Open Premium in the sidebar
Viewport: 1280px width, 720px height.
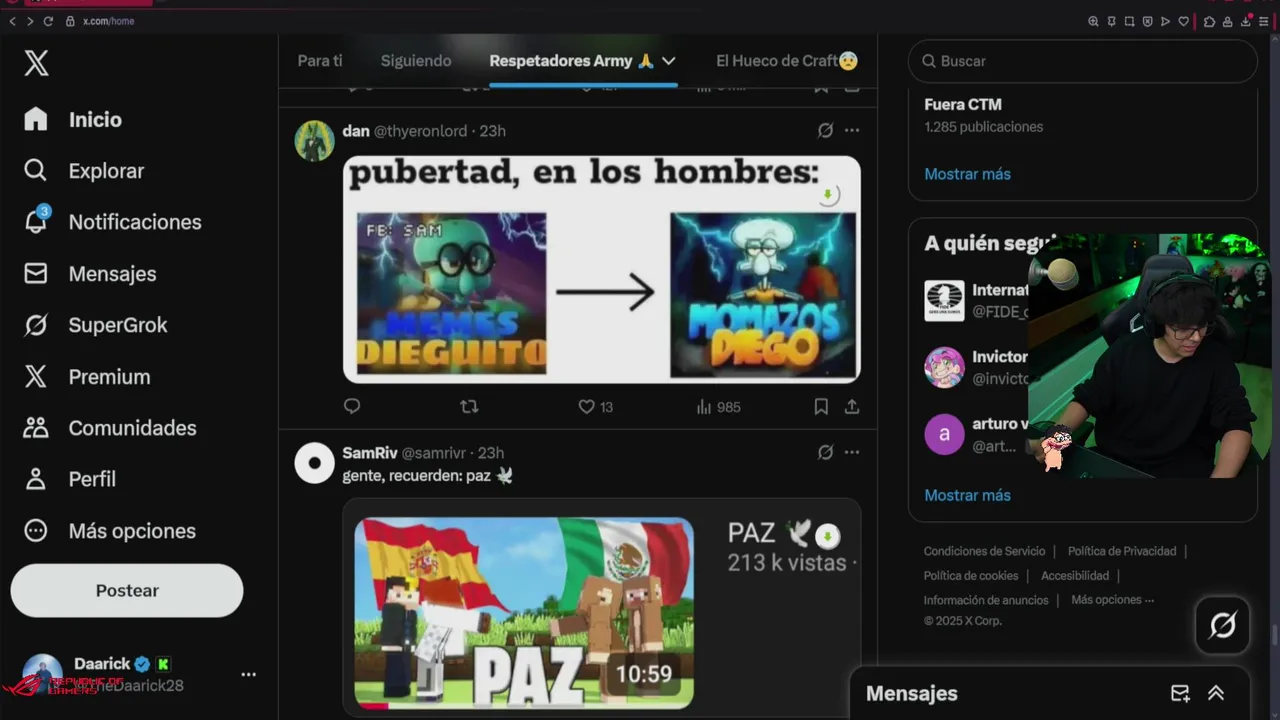86,377
